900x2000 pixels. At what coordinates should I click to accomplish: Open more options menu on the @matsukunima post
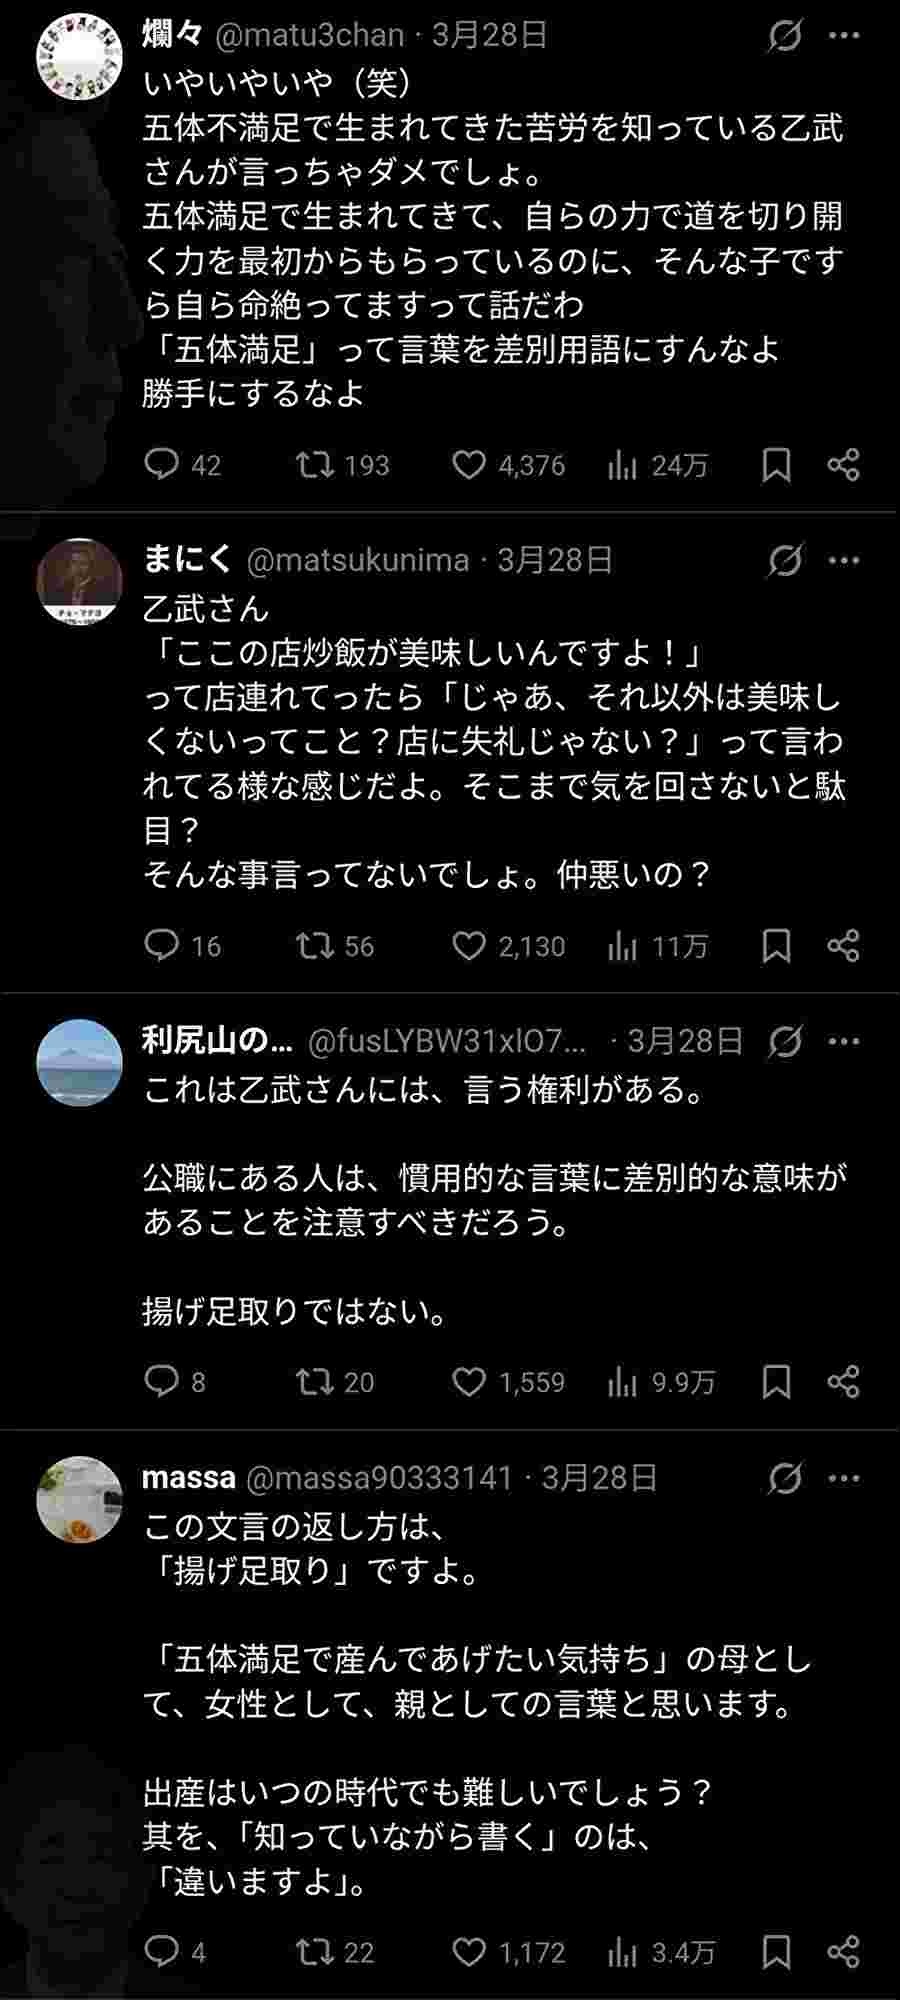844,561
